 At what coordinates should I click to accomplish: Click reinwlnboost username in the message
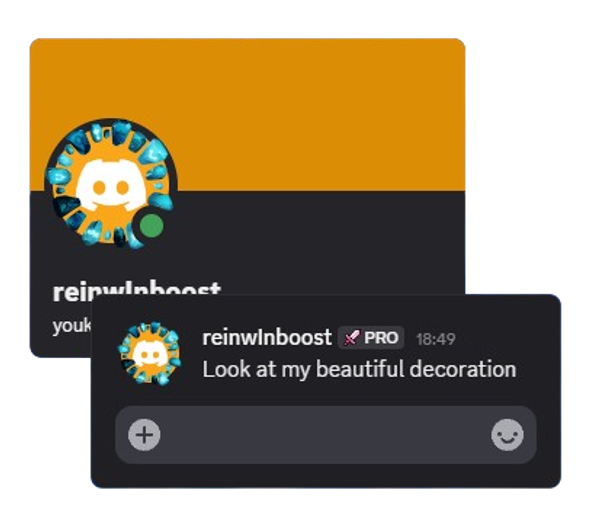[267, 338]
